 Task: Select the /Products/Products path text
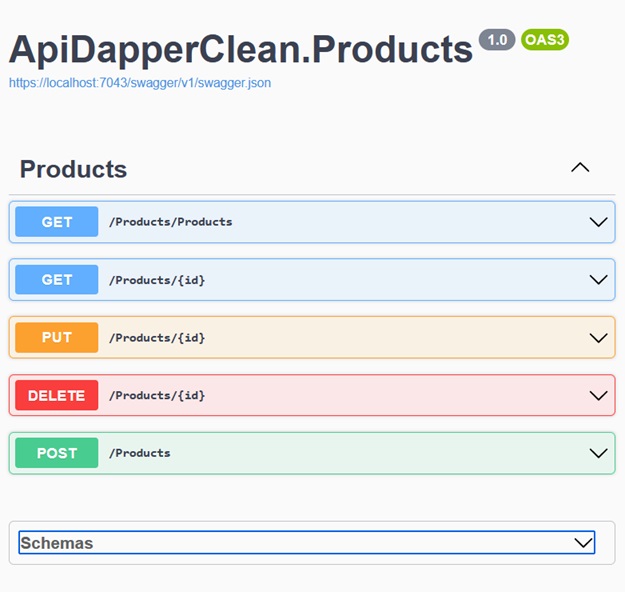point(170,222)
